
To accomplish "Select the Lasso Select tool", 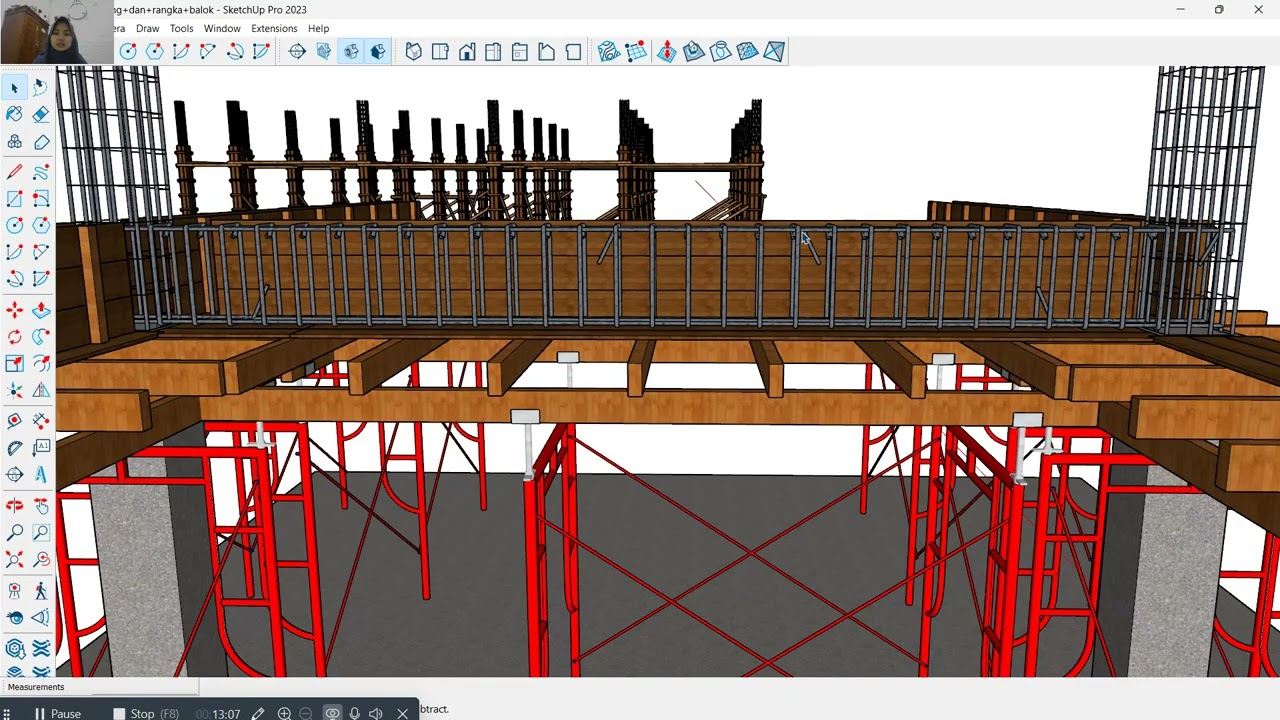I will pyautogui.click(x=41, y=88).
